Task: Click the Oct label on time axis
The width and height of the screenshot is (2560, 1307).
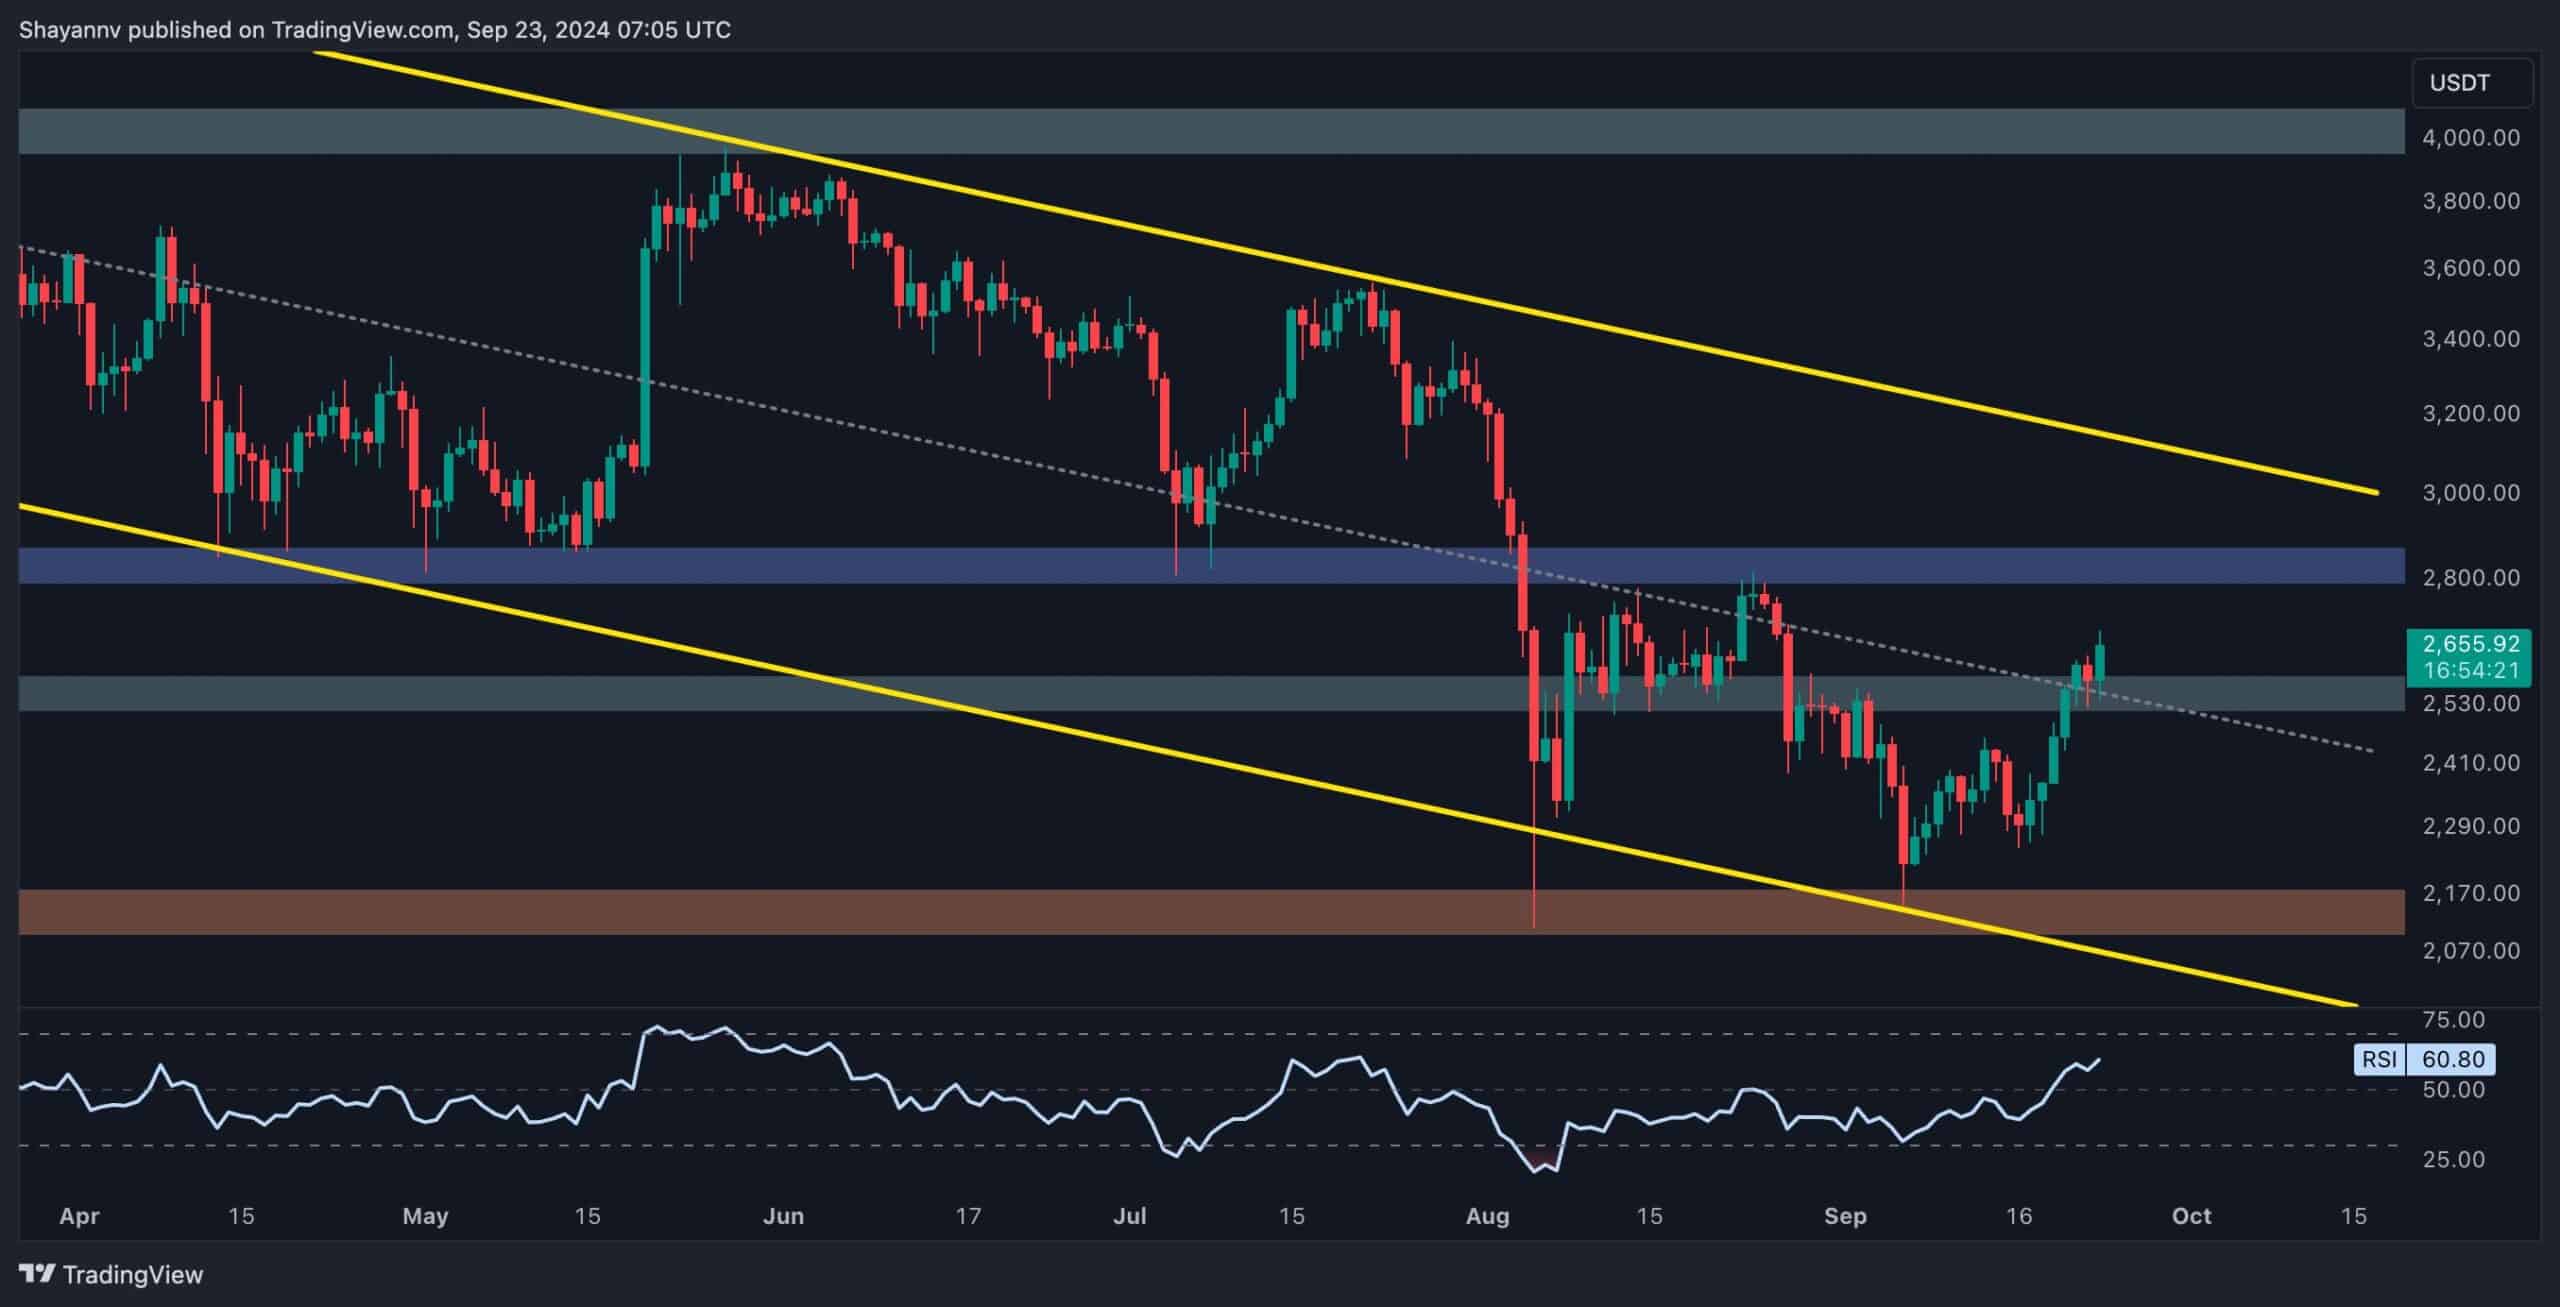Action: (x=2192, y=1217)
